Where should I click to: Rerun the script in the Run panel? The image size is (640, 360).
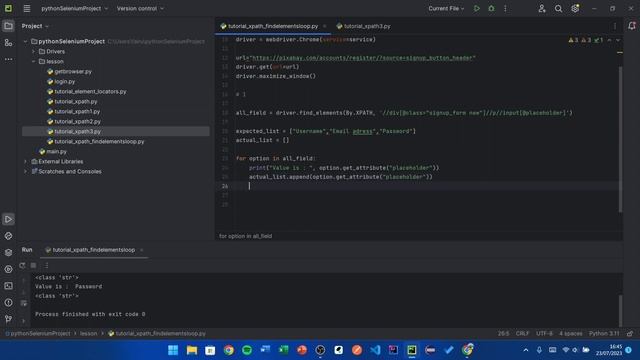point(22,265)
